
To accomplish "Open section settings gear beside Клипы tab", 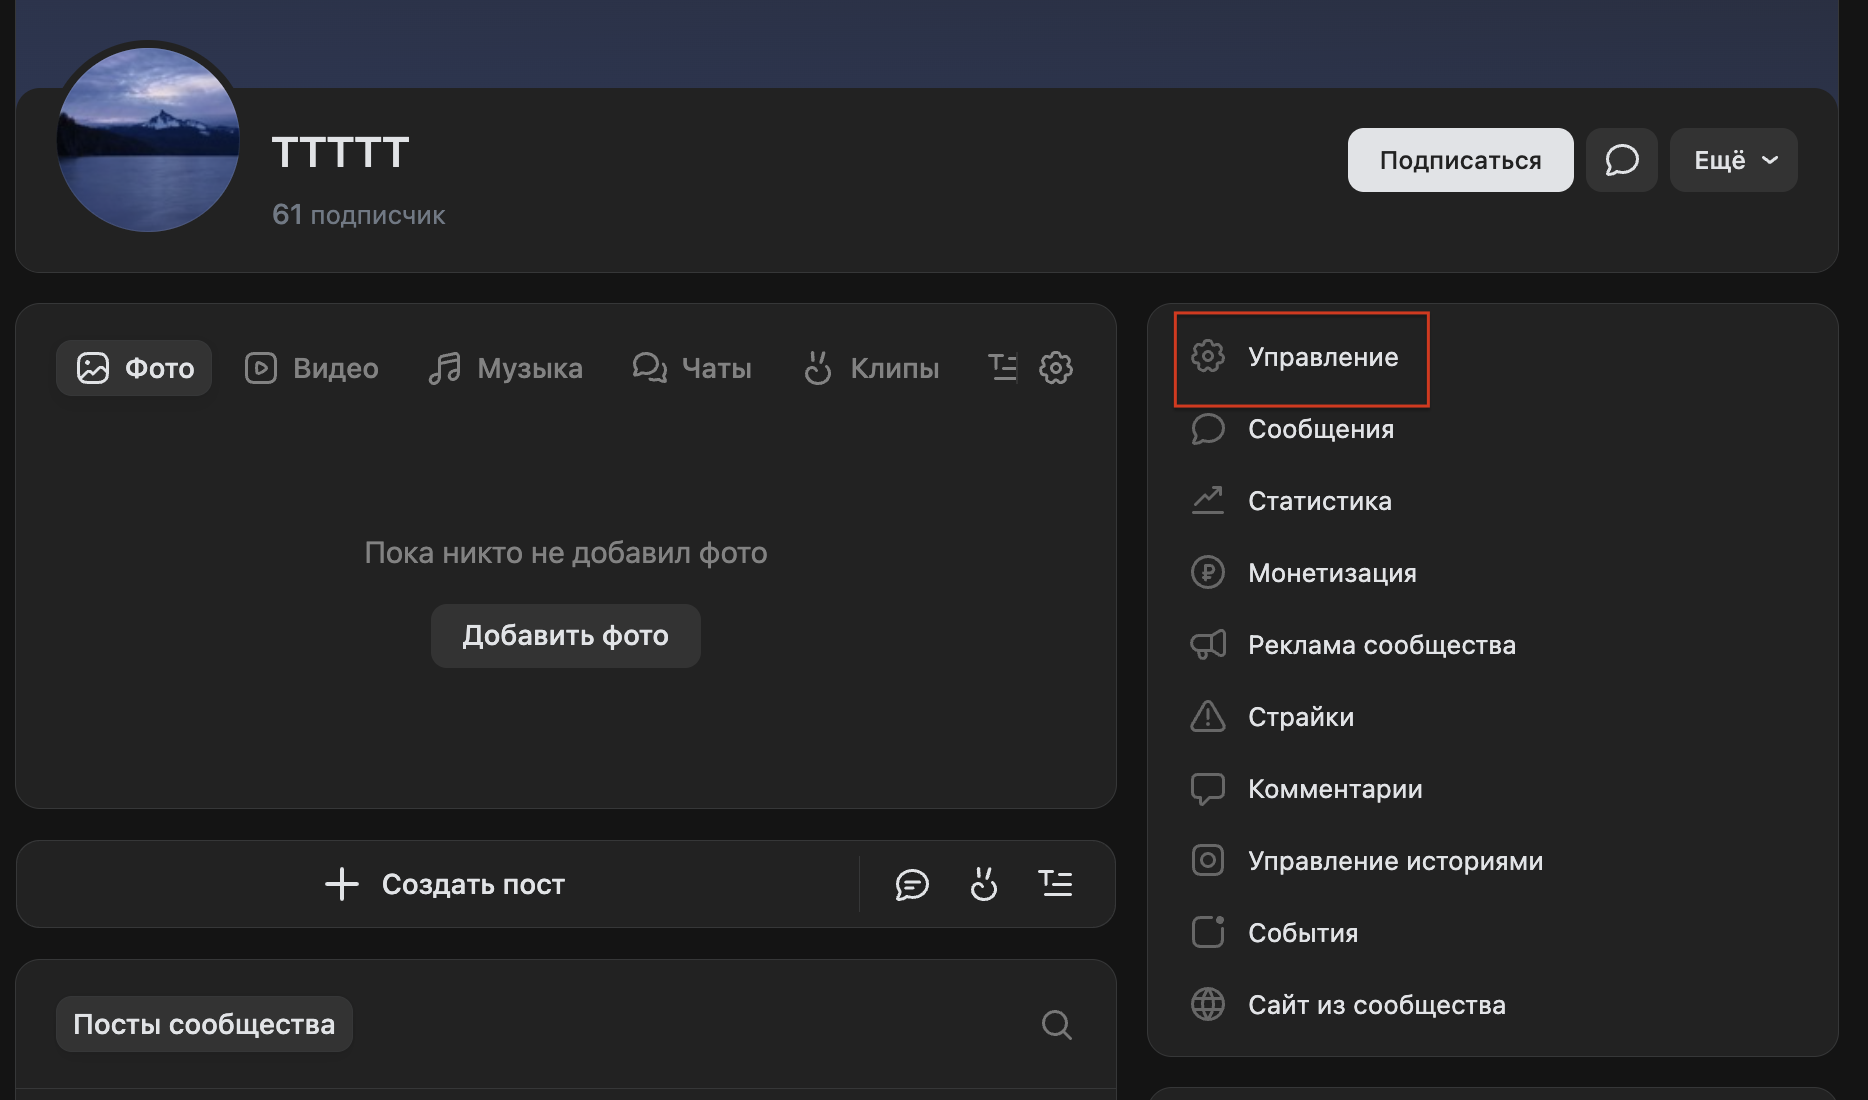I will point(1056,368).
